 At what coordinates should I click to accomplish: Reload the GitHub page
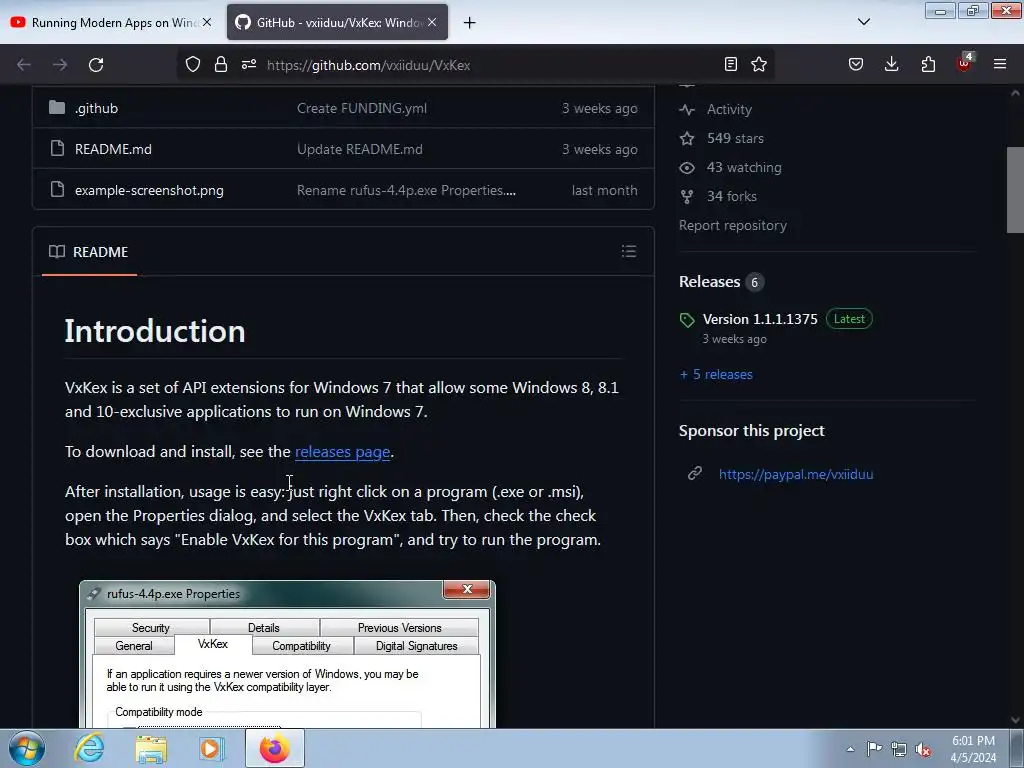96,65
